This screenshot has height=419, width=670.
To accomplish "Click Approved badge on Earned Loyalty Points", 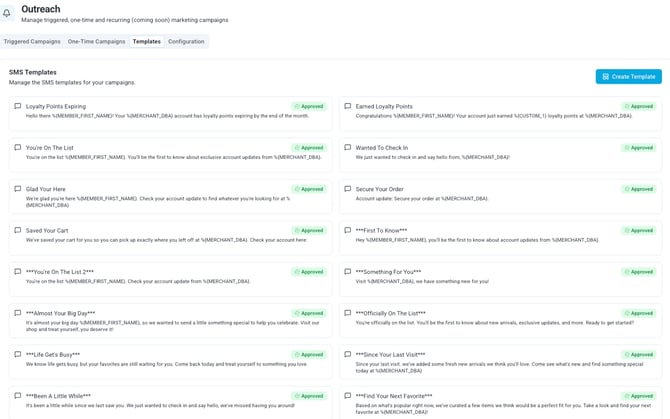I will pos(639,106).
